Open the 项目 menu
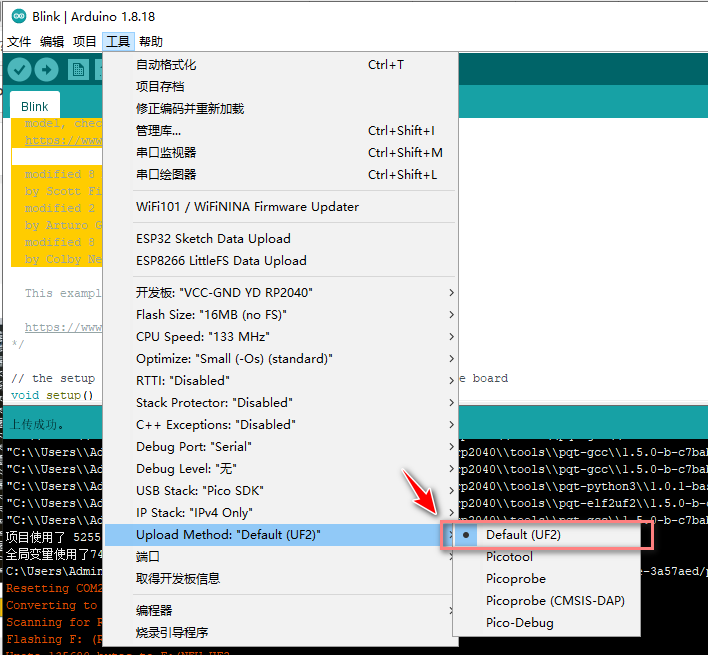This screenshot has height=655, width=708. pyautogui.click(x=85, y=42)
